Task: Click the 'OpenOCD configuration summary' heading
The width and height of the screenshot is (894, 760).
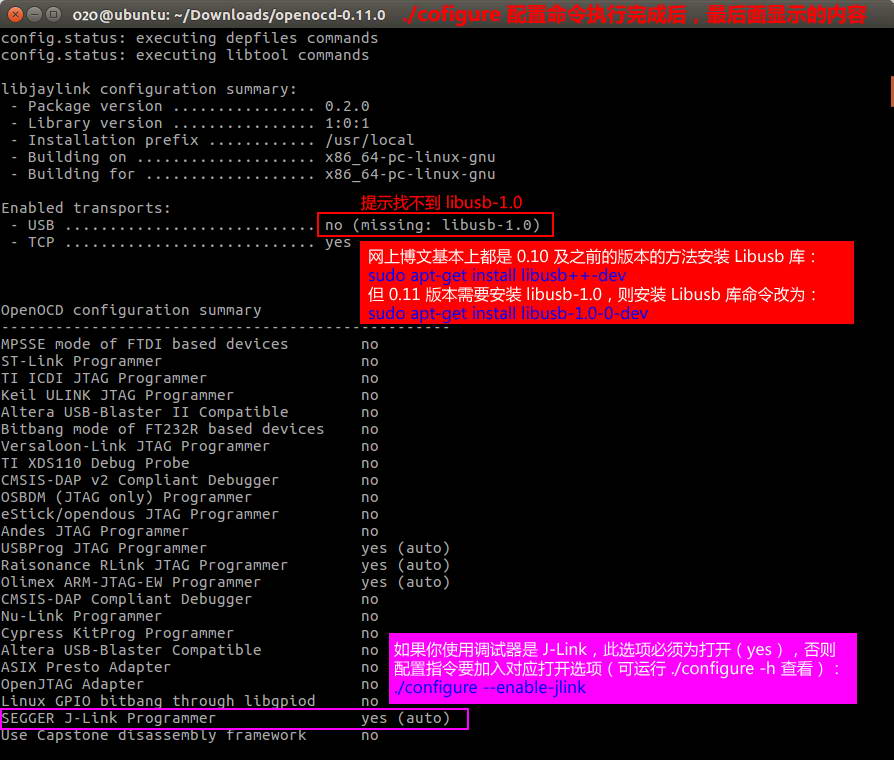Action: coord(131,310)
